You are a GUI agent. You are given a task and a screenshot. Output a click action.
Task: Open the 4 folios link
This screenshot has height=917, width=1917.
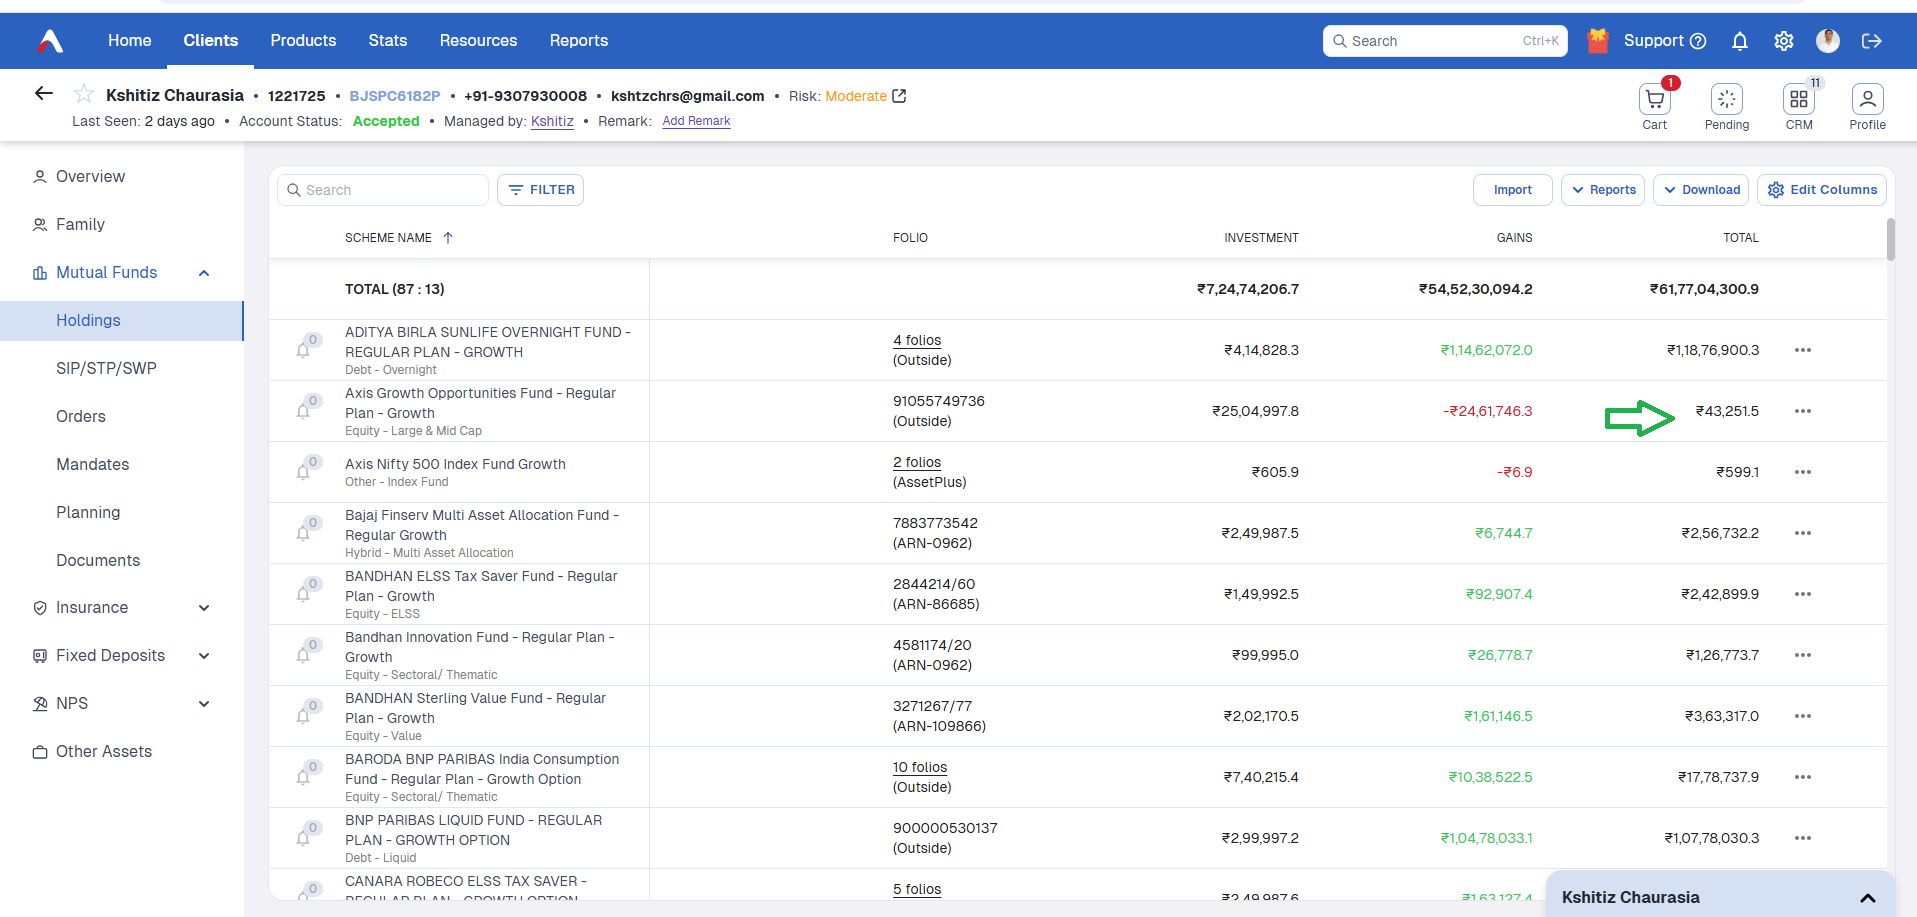[x=917, y=340]
